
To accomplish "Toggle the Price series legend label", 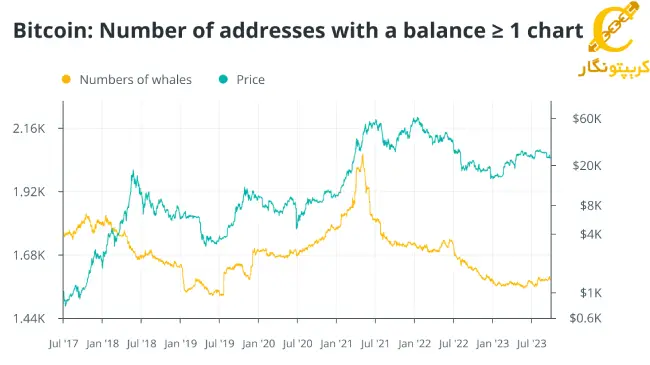I will tap(250, 80).
